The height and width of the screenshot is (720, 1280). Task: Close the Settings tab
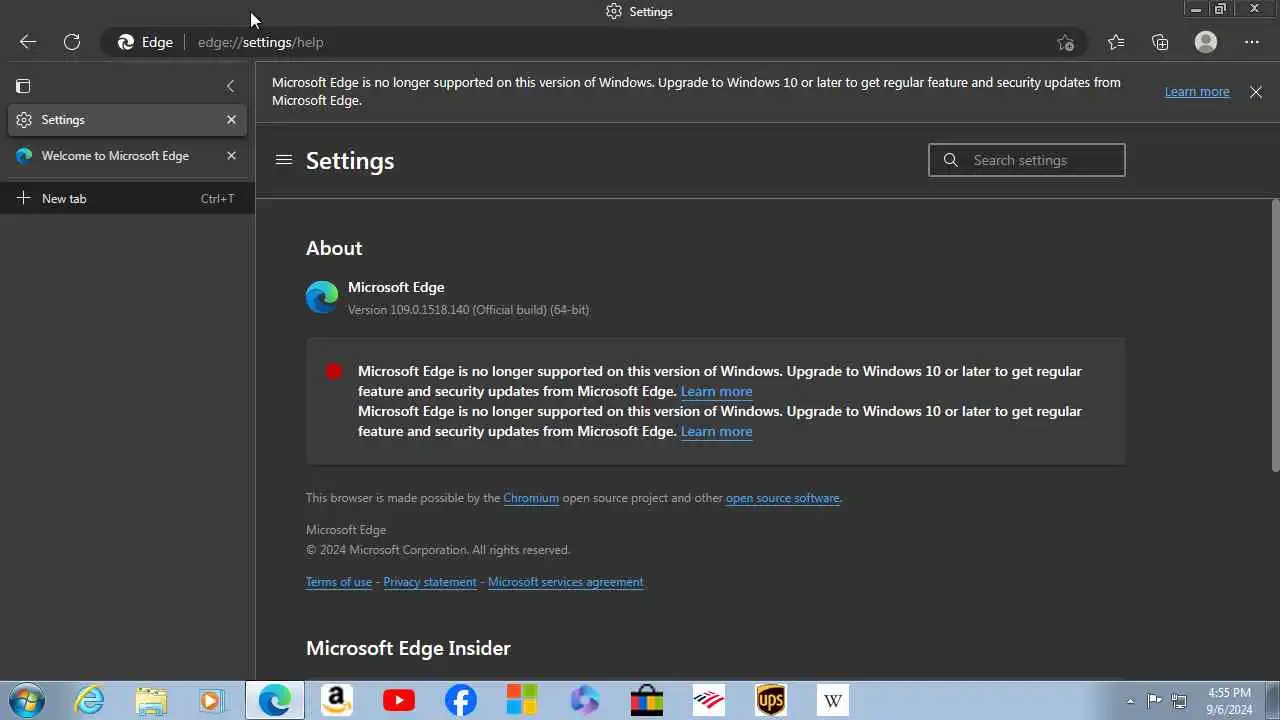click(231, 120)
